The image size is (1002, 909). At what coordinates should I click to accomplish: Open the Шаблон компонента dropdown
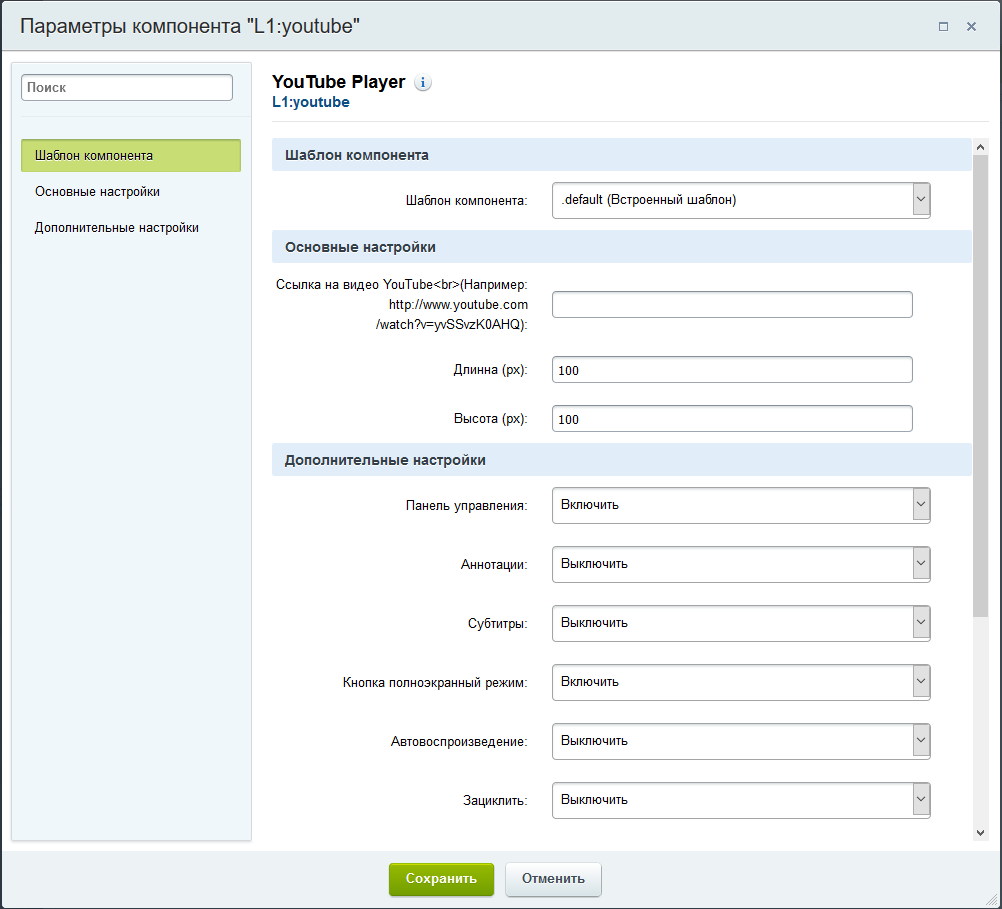click(741, 200)
